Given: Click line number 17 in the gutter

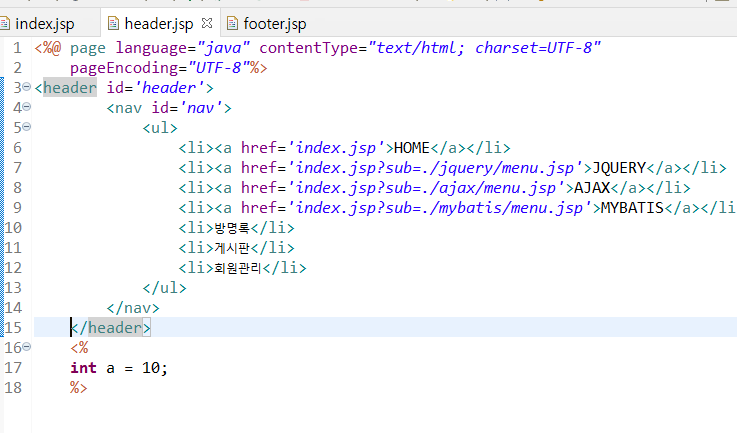Looking at the screenshot, I should point(13,368).
